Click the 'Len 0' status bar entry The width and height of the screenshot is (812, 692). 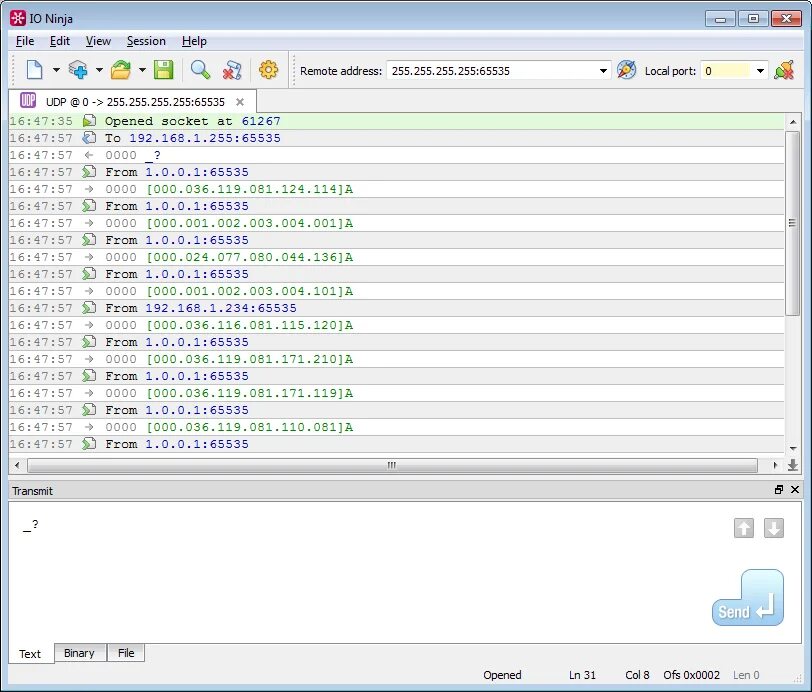tap(746, 675)
